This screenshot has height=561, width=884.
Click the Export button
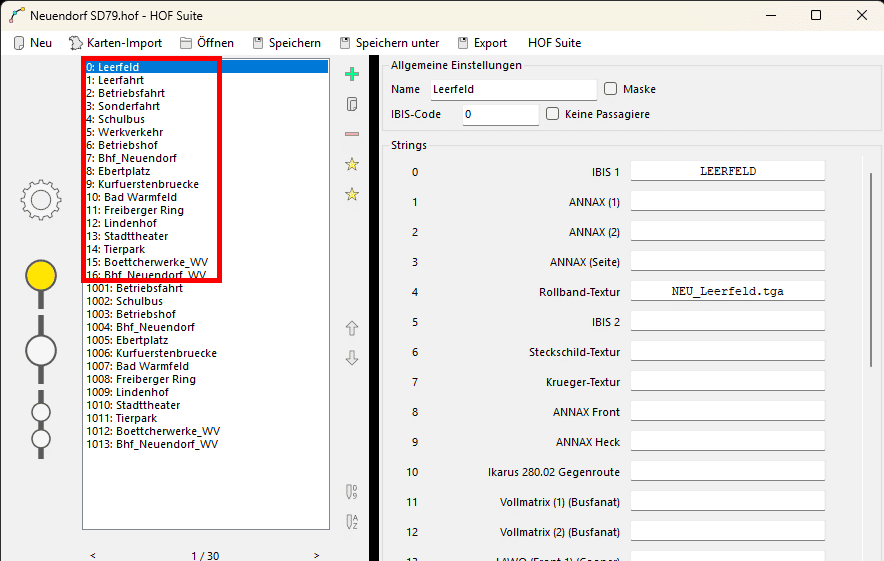point(482,43)
